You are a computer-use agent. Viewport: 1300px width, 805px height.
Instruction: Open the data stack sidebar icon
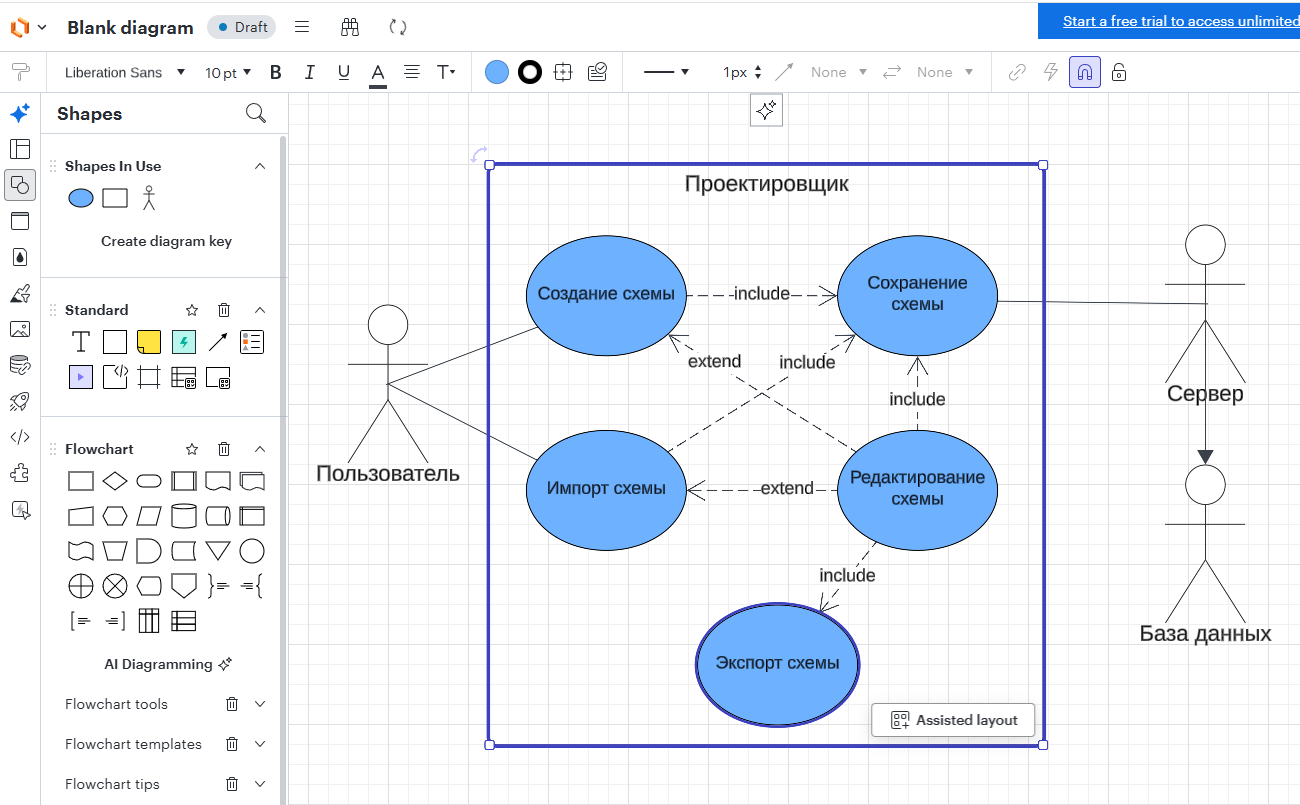click(x=20, y=365)
